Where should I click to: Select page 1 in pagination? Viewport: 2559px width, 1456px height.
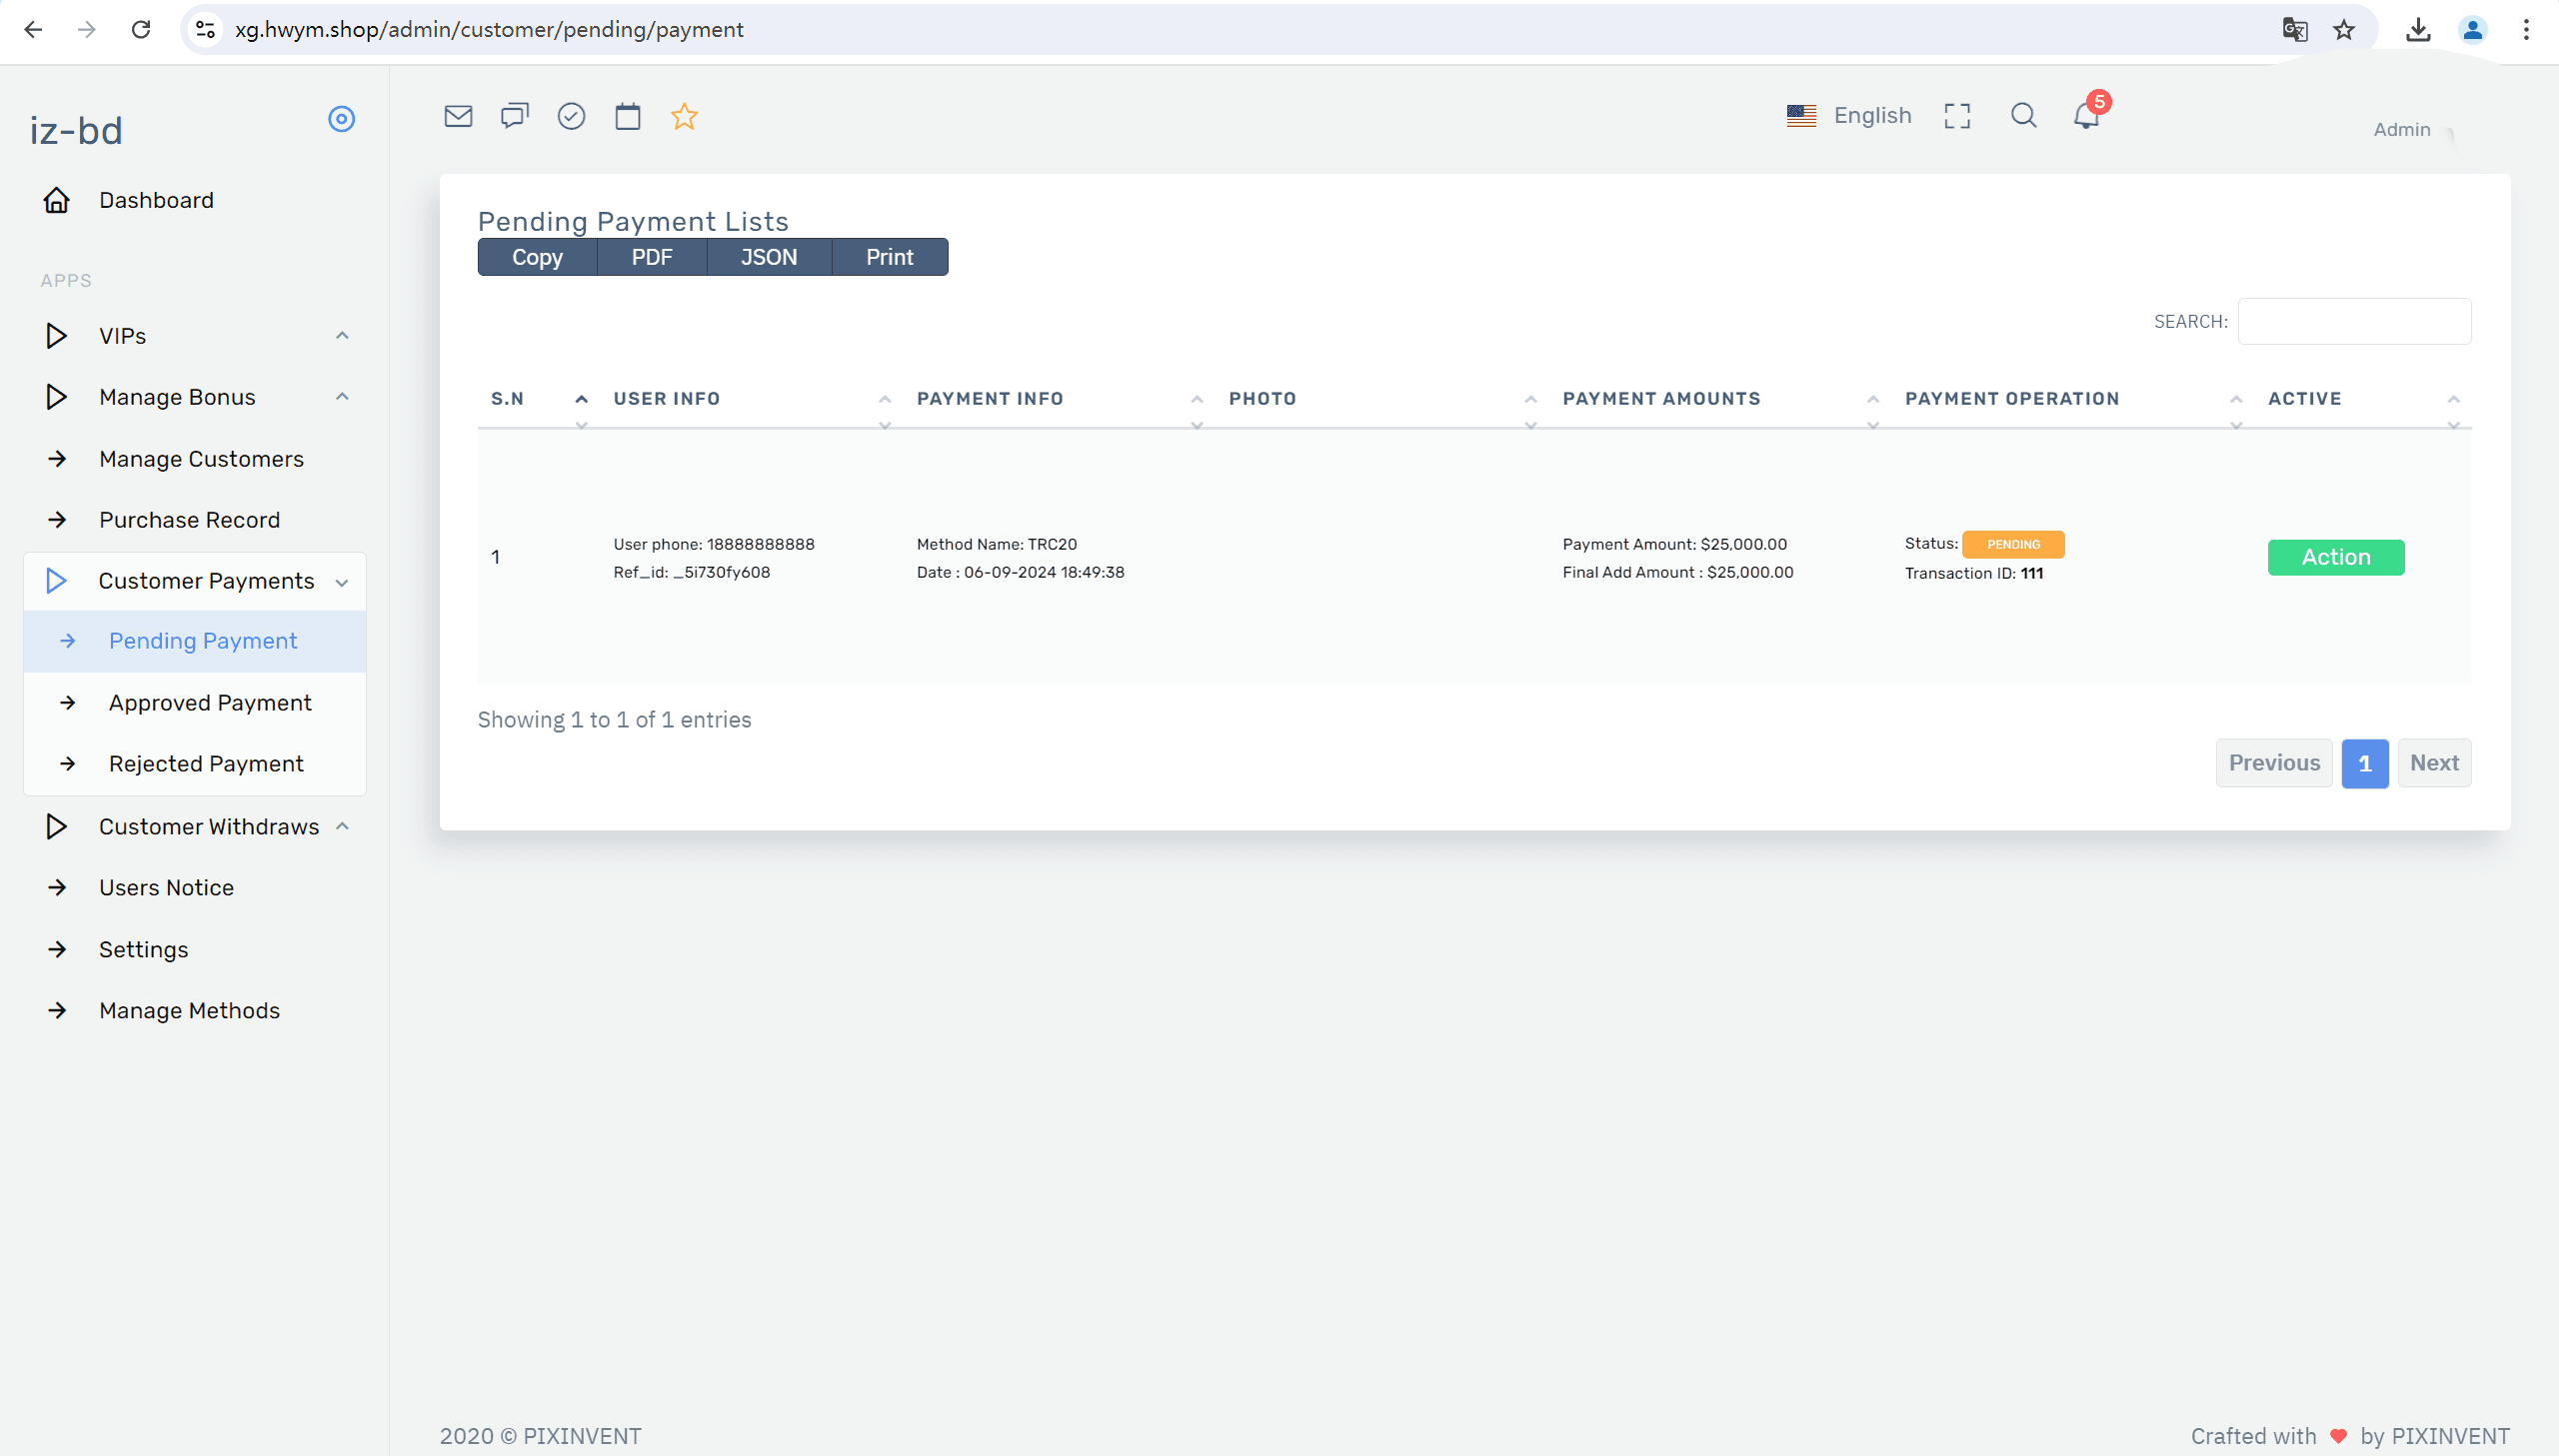click(2365, 763)
